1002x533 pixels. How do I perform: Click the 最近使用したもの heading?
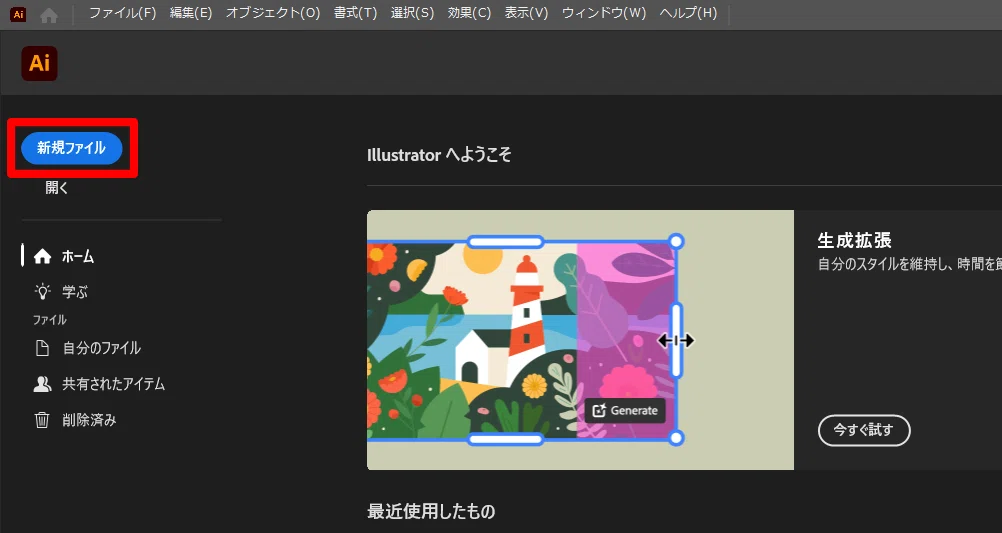click(x=431, y=511)
